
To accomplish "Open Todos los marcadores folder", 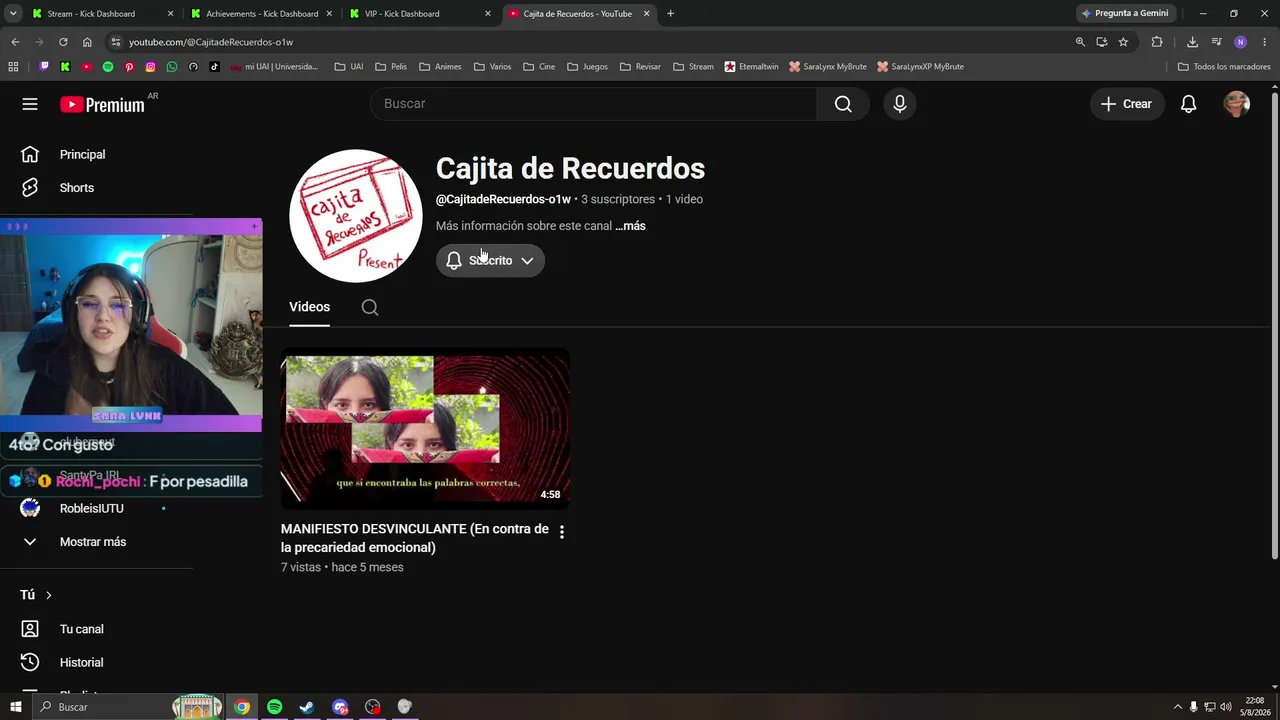I will 1224,67.
